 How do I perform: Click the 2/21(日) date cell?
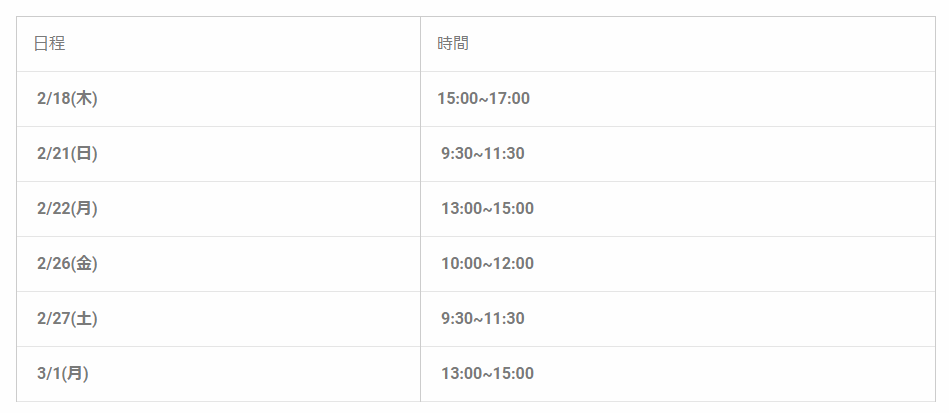[x=67, y=154]
